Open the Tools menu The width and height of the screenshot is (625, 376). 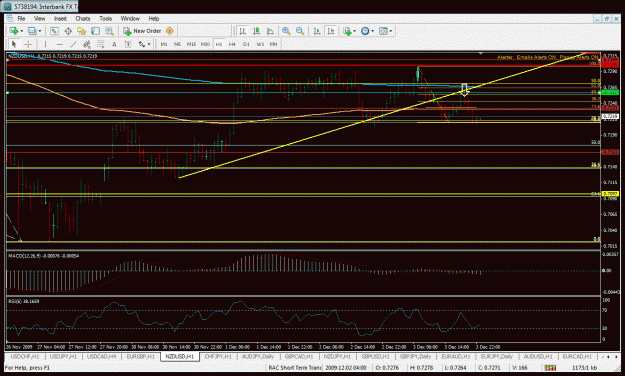coord(106,18)
